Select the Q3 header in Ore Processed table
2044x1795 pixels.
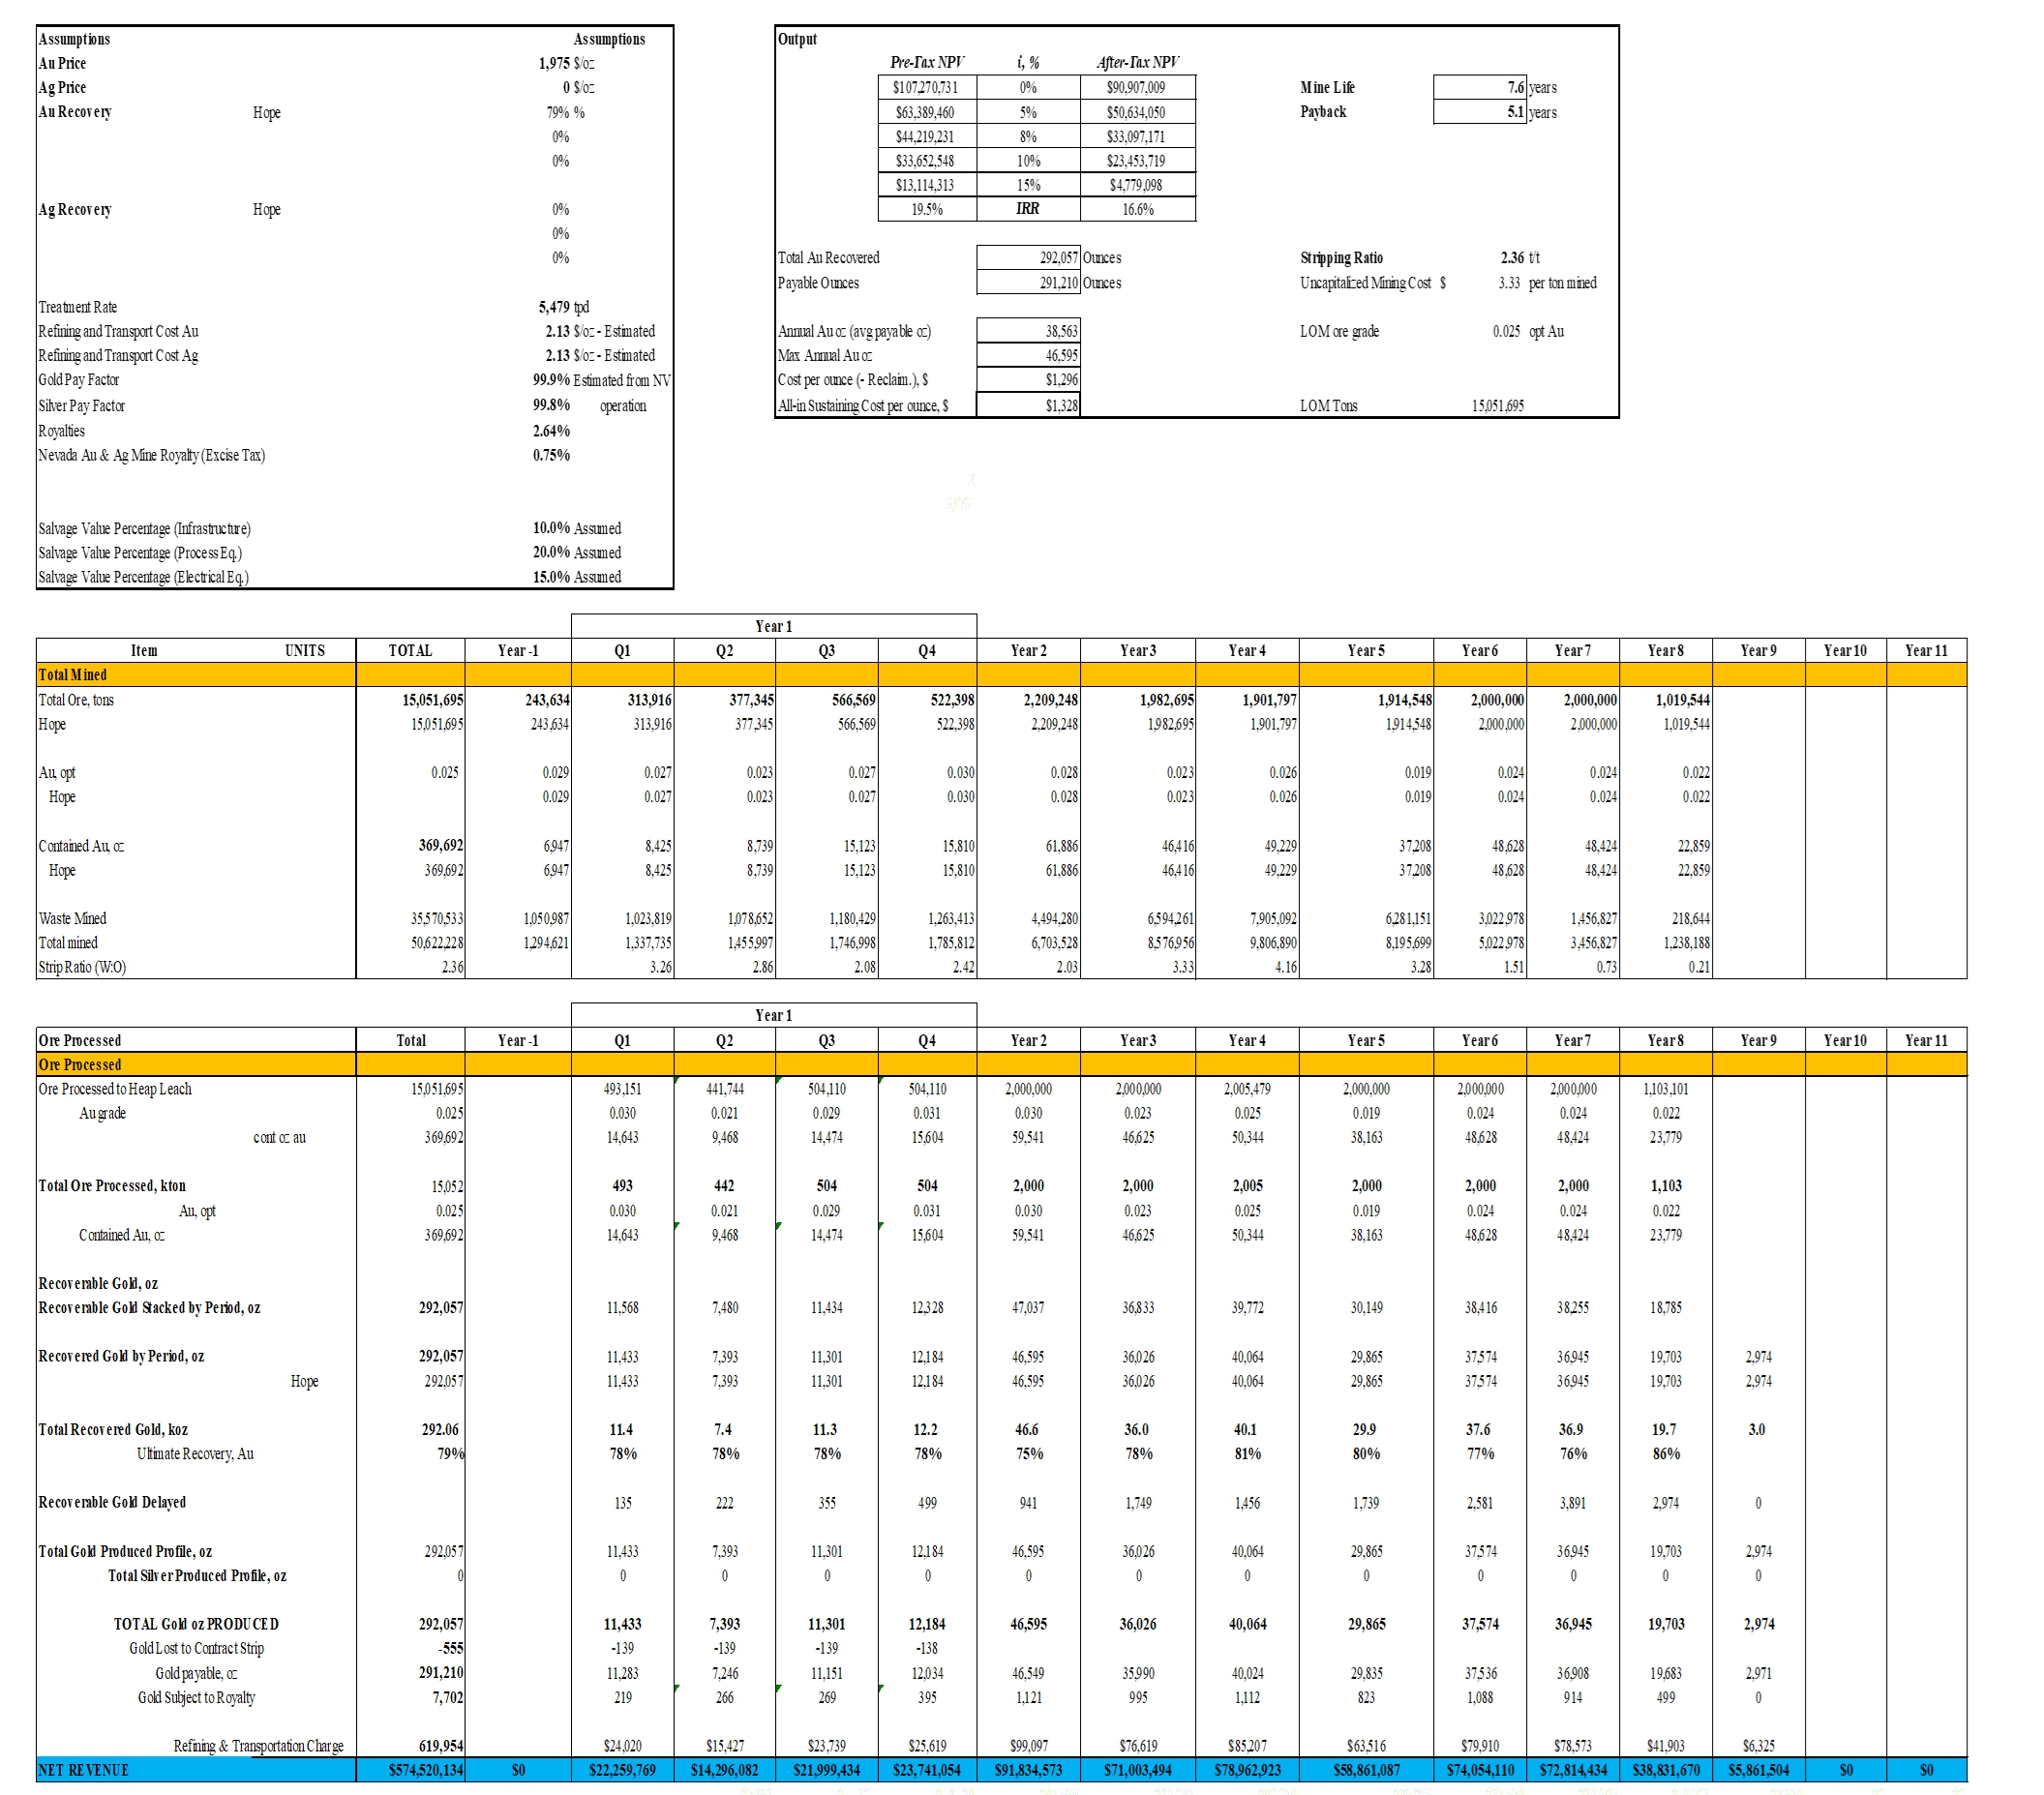tap(827, 1041)
